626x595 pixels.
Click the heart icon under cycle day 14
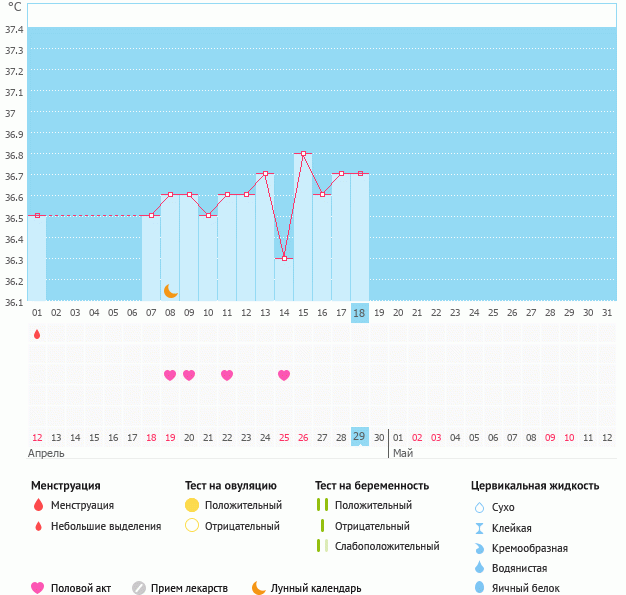click(284, 375)
